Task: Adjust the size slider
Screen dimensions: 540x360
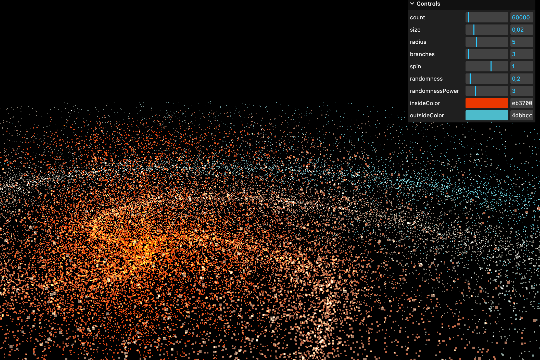Action: [x=487, y=30]
